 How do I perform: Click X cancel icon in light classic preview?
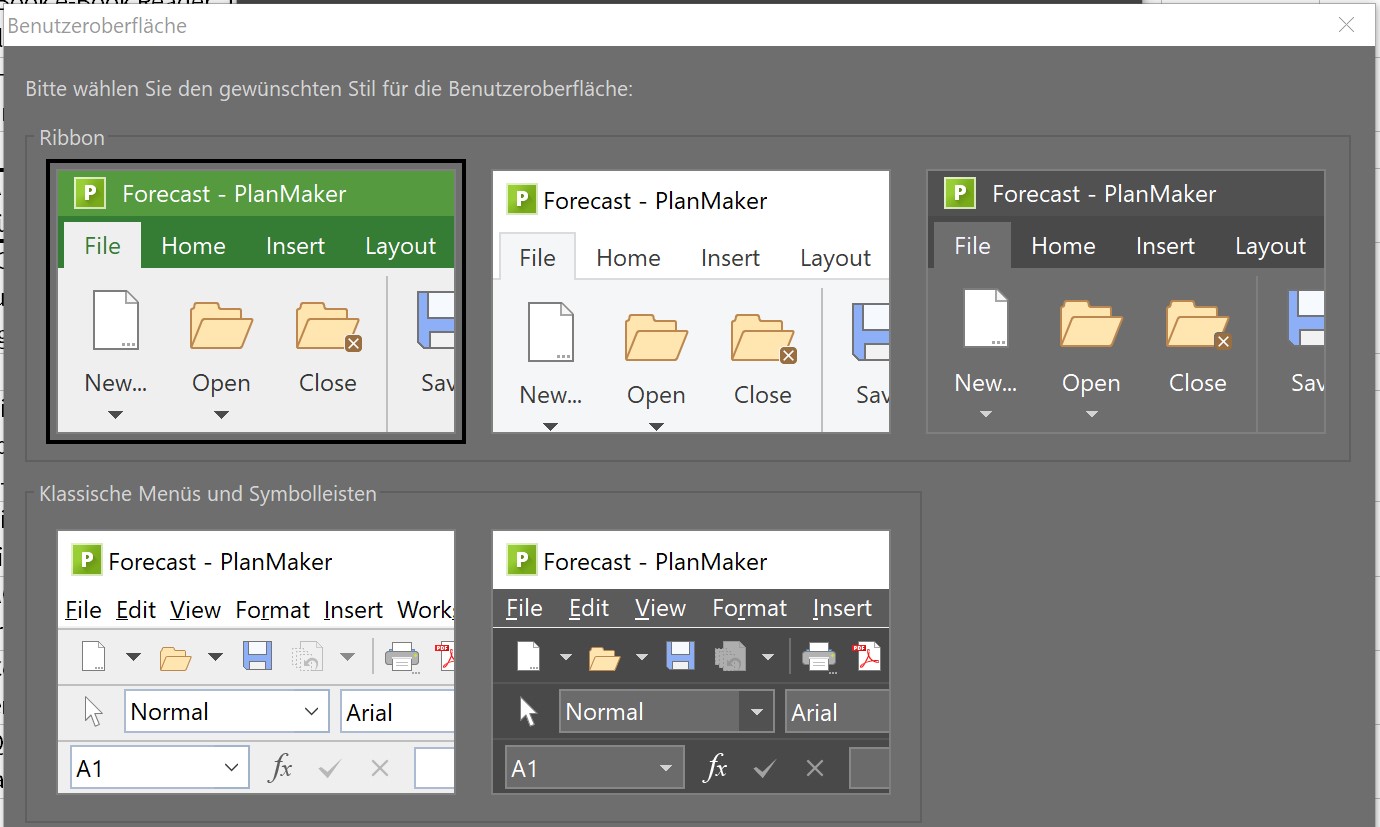click(x=379, y=768)
